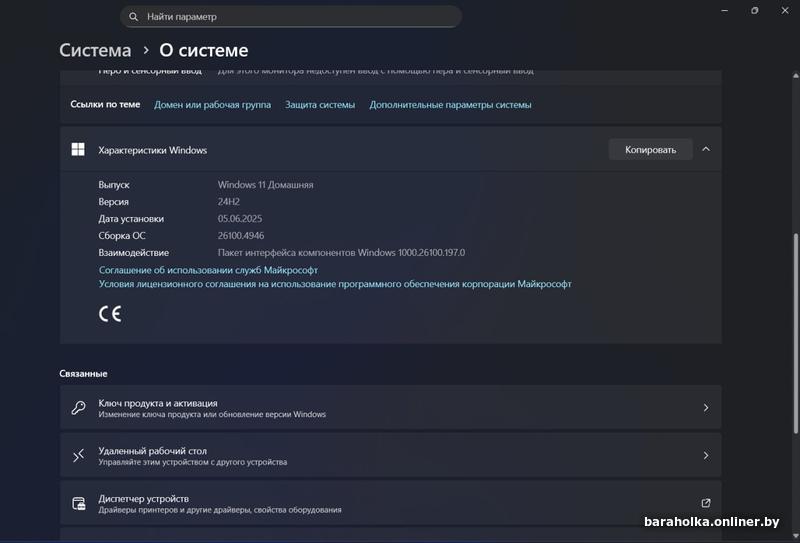800x543 pixels.
Task: Click the external link icon for Device Manager
Action: coord(705,503)
